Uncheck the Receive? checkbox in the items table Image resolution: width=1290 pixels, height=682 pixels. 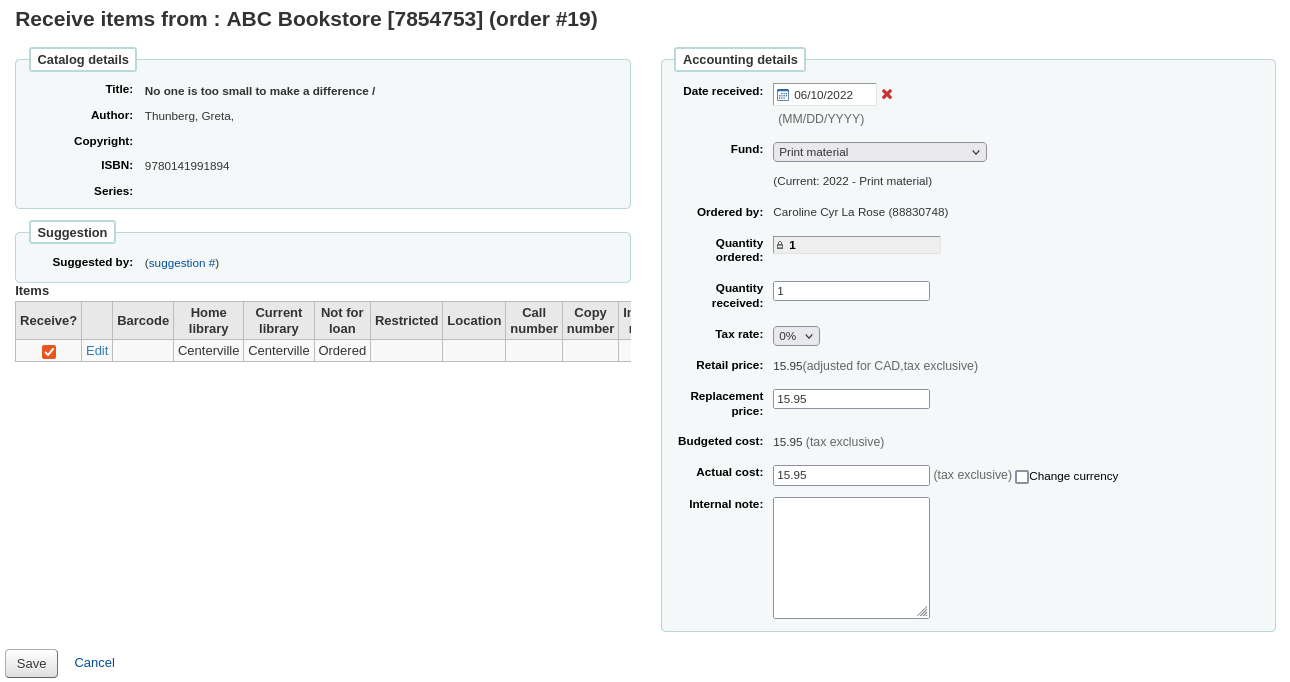click(x=48, y=351)
